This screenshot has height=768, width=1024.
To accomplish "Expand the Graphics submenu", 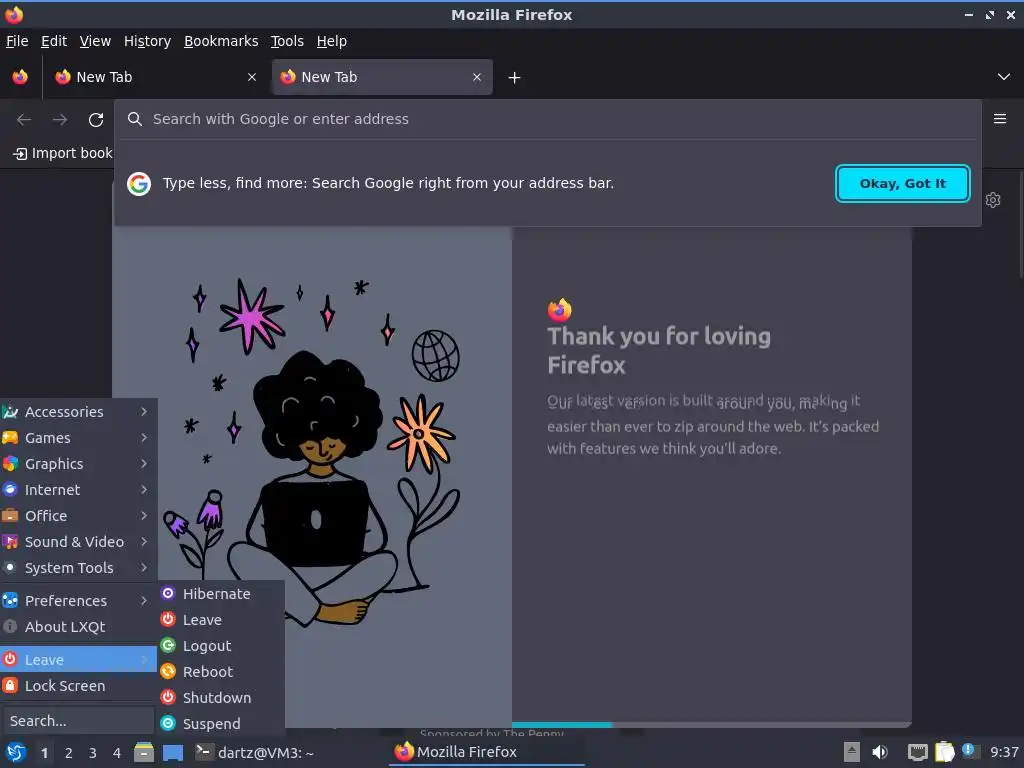I will click(x=78, y=464).
